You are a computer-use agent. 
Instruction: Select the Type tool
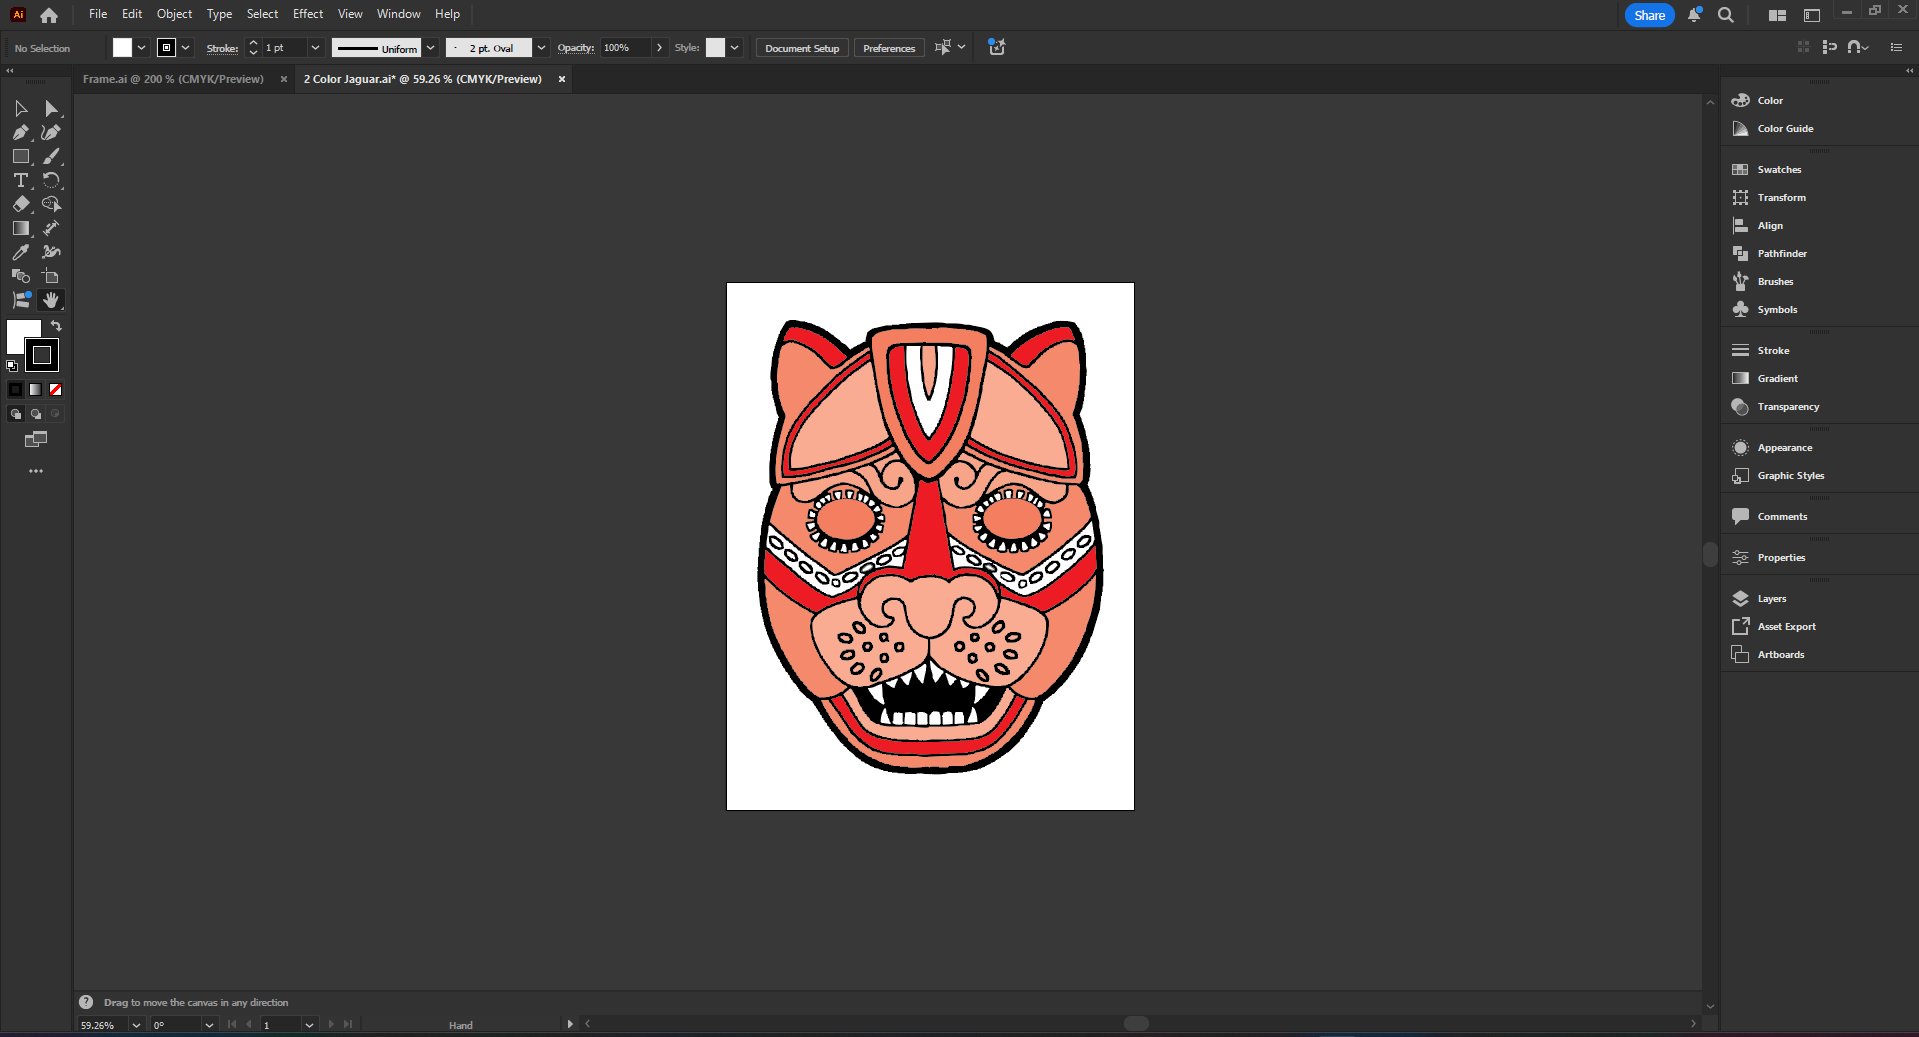[20, 180]
